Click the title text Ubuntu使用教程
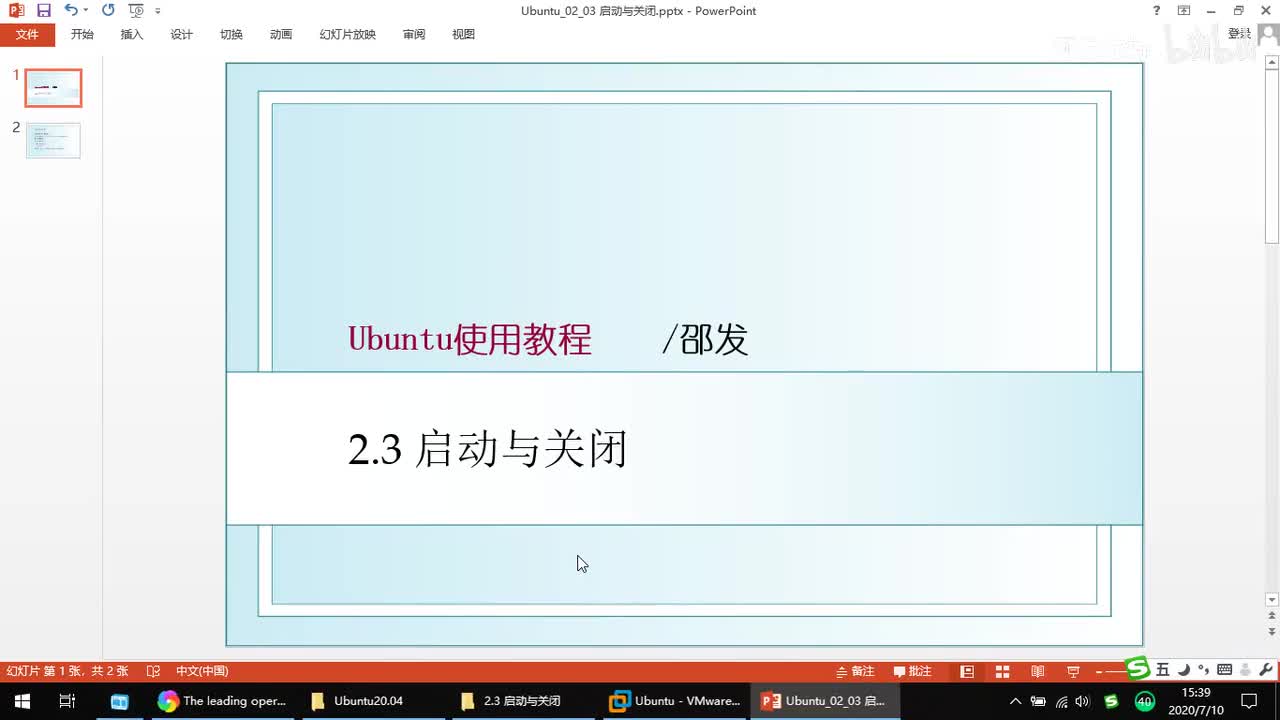Viewport: 1280px width, 720px height. click(x=470, y=339)
